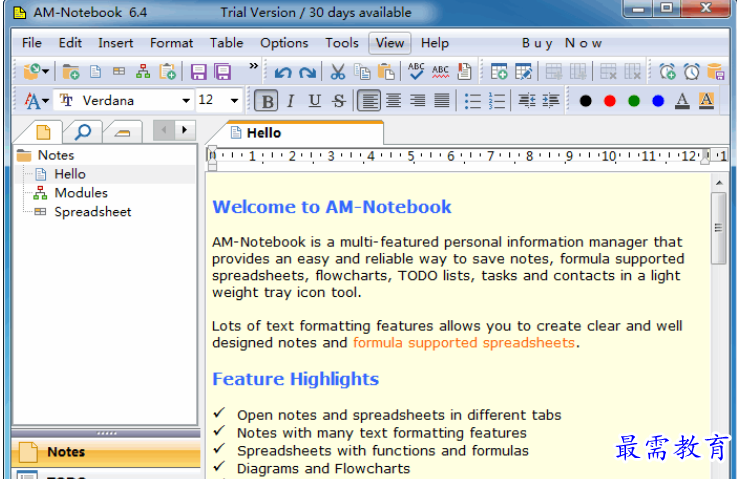Image resolution: width=737 pixels, height=479 pixels.
Task: Click the alarm clock icon
Action: click(x=691, y=71)
